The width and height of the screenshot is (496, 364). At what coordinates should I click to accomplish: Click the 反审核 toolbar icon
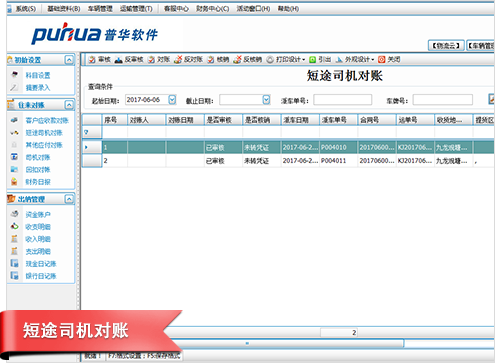[118, 60]
